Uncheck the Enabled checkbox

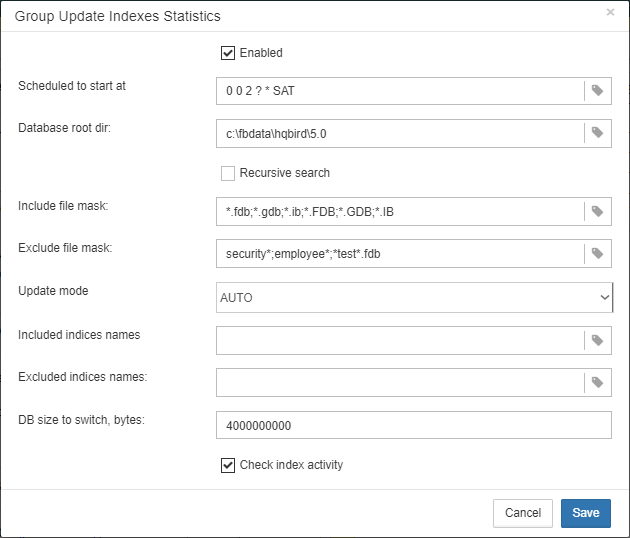[228, 53]
